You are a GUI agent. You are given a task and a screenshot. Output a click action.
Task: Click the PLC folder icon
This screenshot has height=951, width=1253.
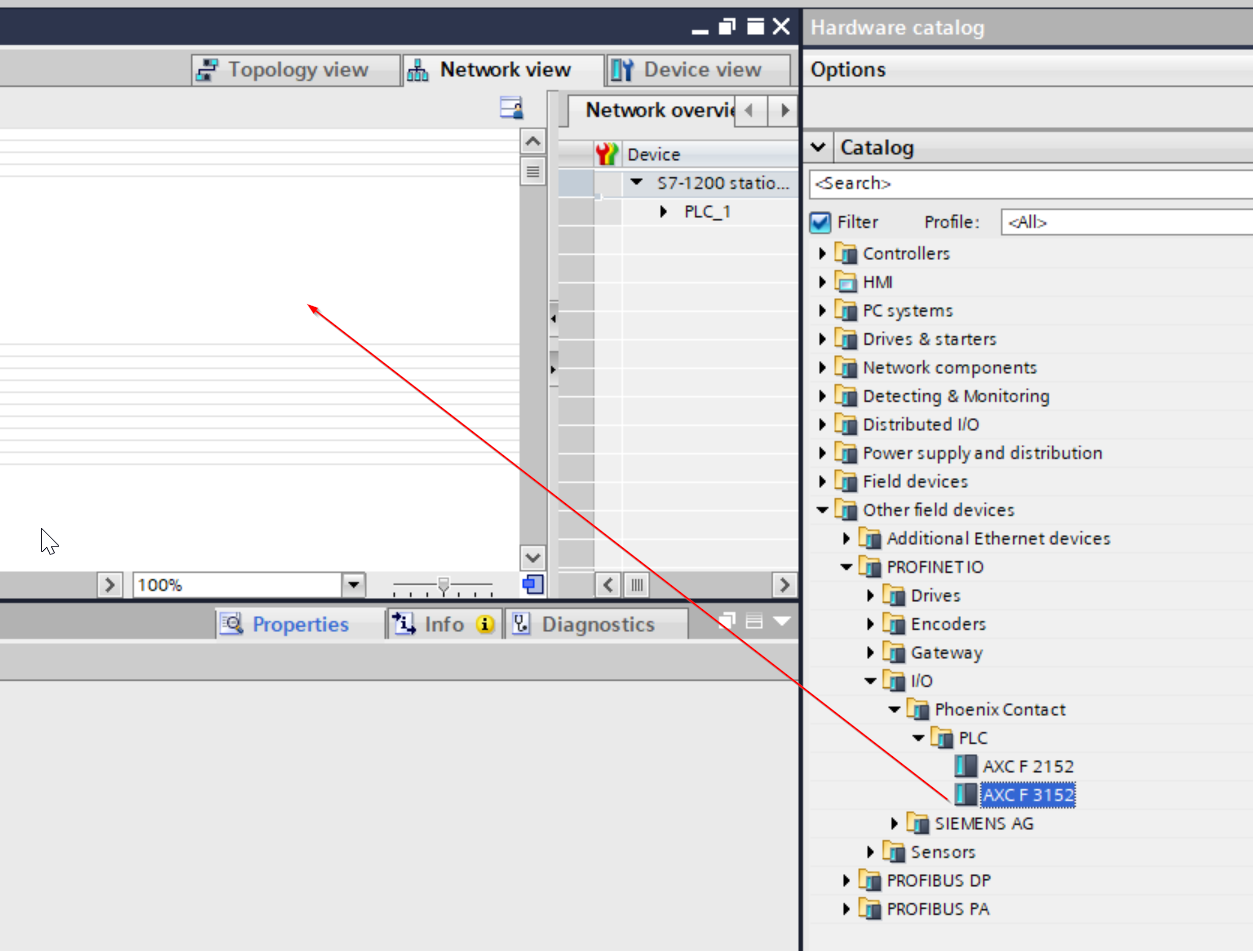click(x=942, y=738)
